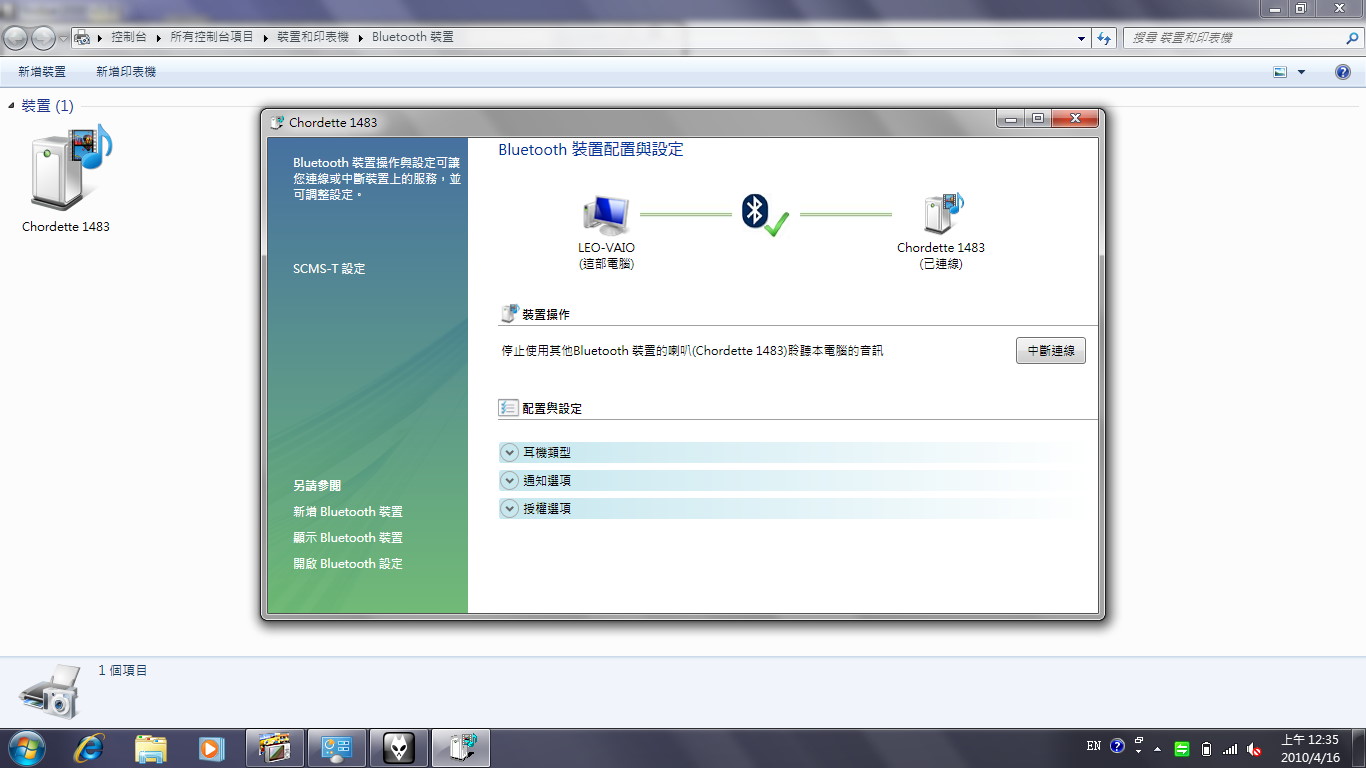
Task: Click the Forward navigation button
Action: coord(43,38)
